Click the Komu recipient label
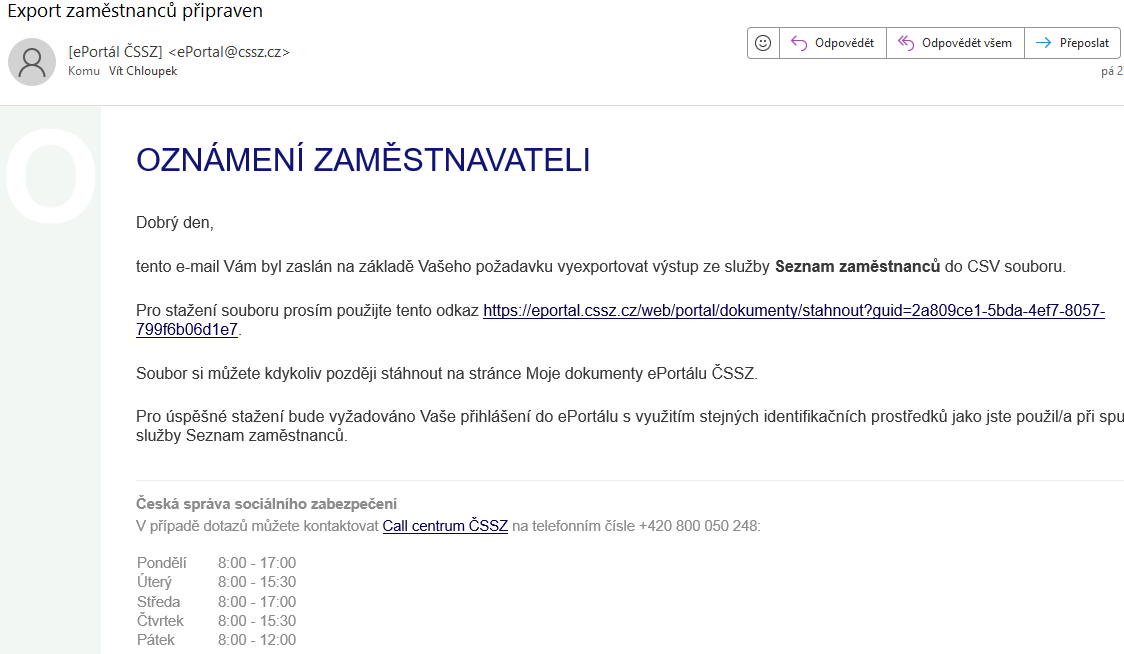1124x654 pixels. point(84,72)
